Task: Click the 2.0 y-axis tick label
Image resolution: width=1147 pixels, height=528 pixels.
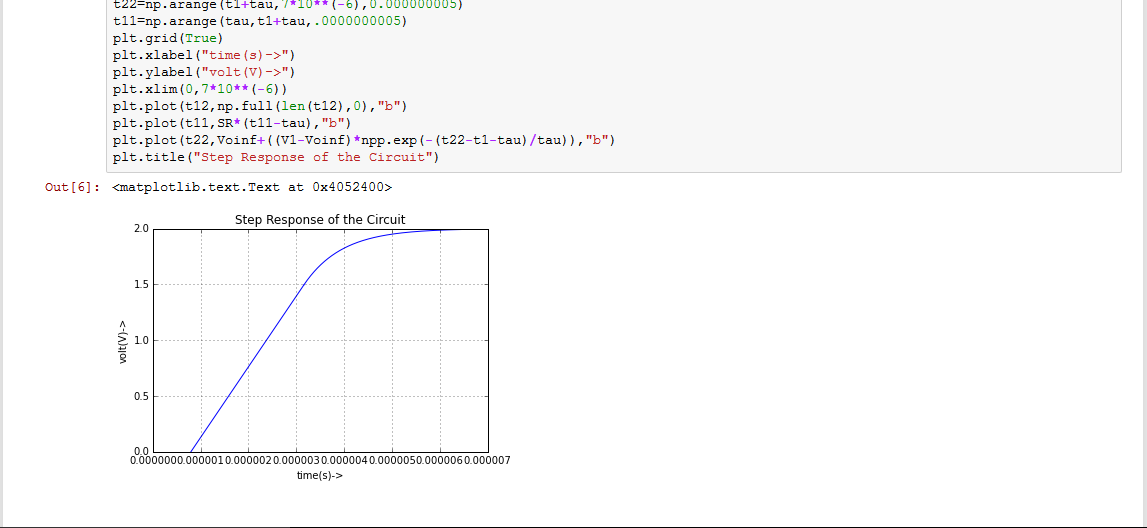Action: click(142, 230)
